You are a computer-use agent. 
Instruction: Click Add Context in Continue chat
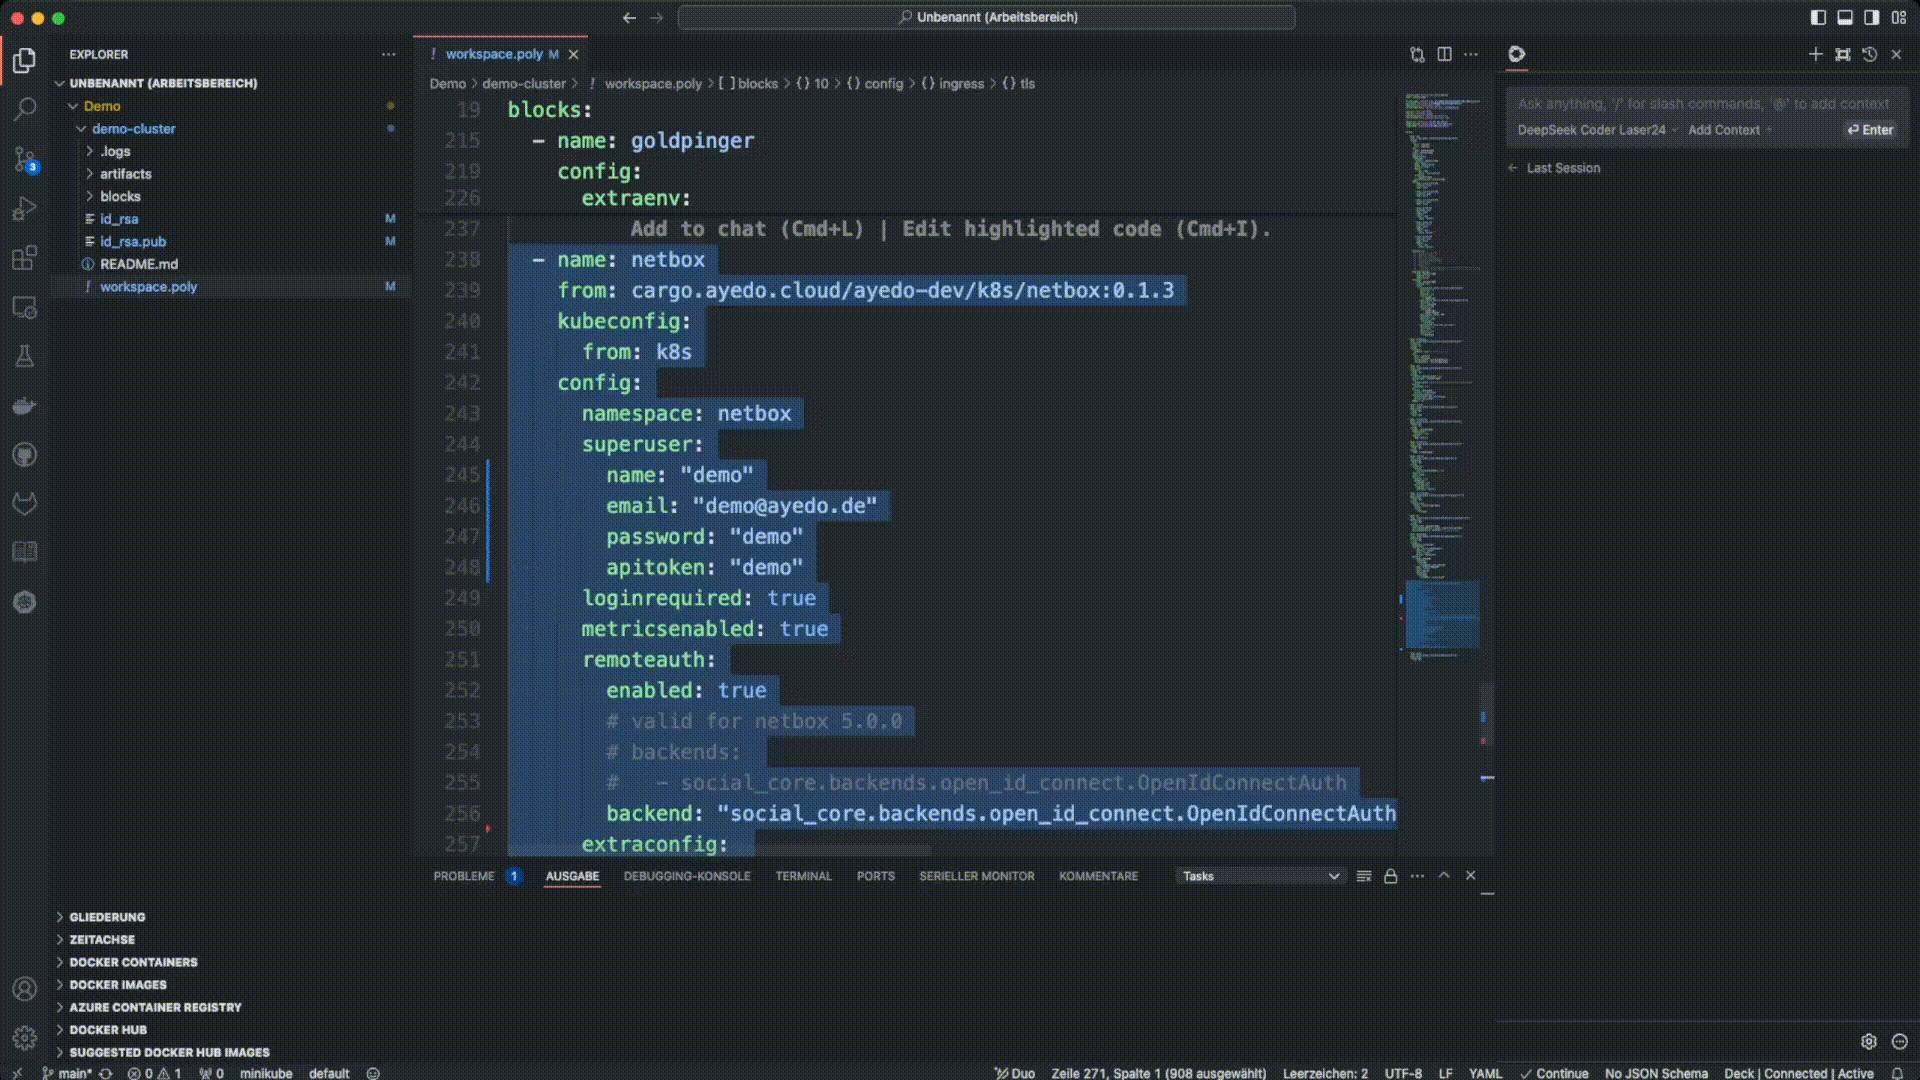click(x=1729, y=130)
